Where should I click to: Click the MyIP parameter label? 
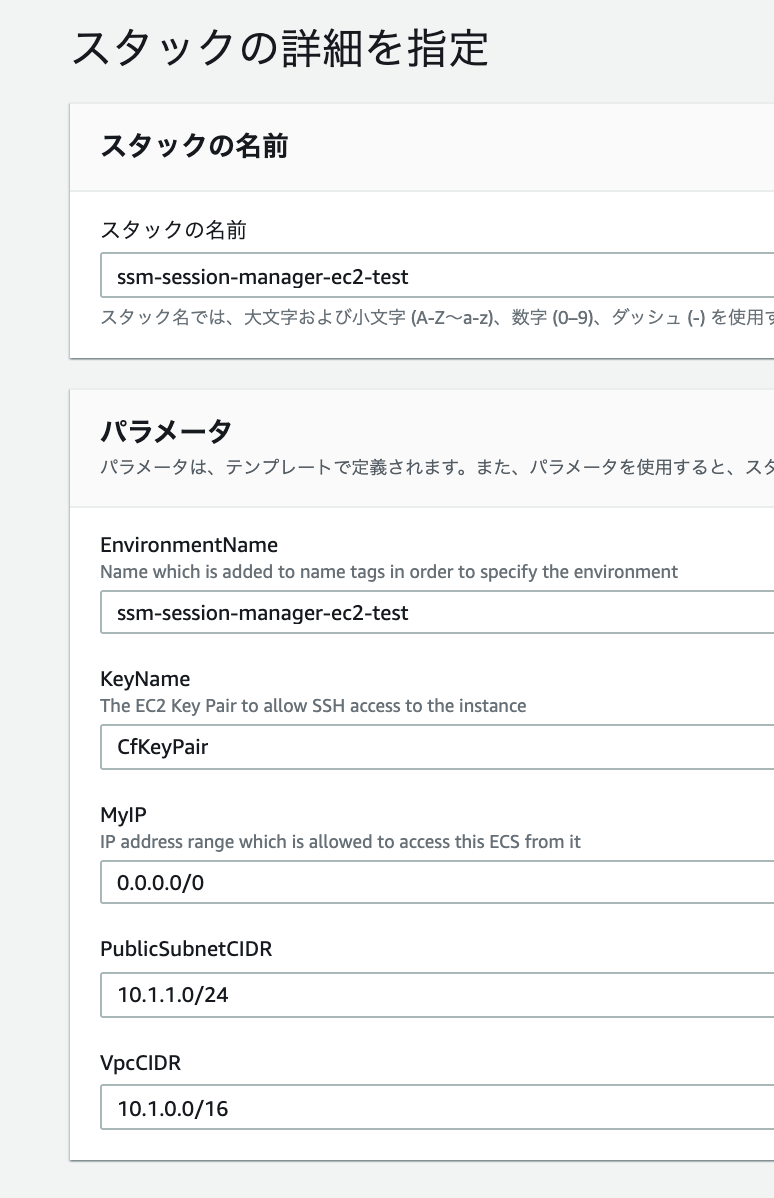123,814
